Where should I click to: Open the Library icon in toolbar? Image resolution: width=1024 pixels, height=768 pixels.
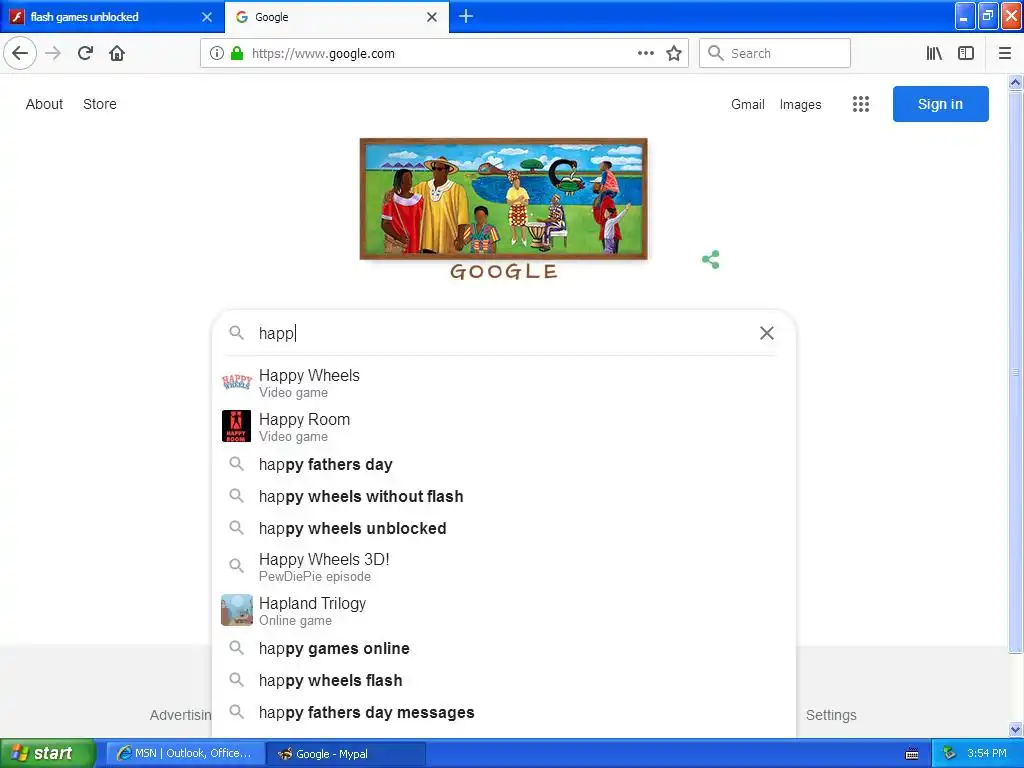[934, 54]
